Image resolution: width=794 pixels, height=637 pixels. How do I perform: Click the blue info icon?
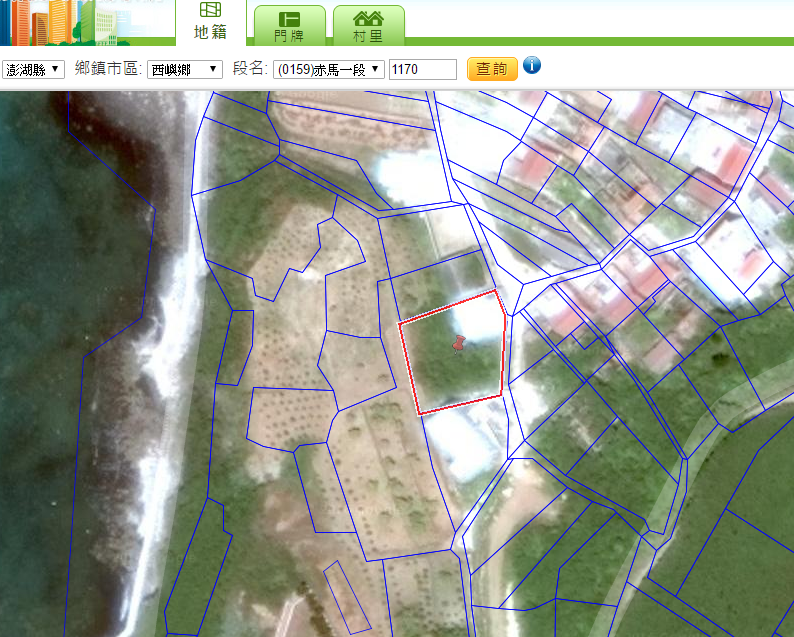[x=532, y=65]
